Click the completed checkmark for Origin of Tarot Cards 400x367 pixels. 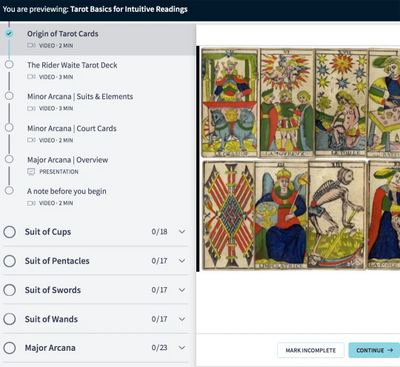tap(9, 33)
